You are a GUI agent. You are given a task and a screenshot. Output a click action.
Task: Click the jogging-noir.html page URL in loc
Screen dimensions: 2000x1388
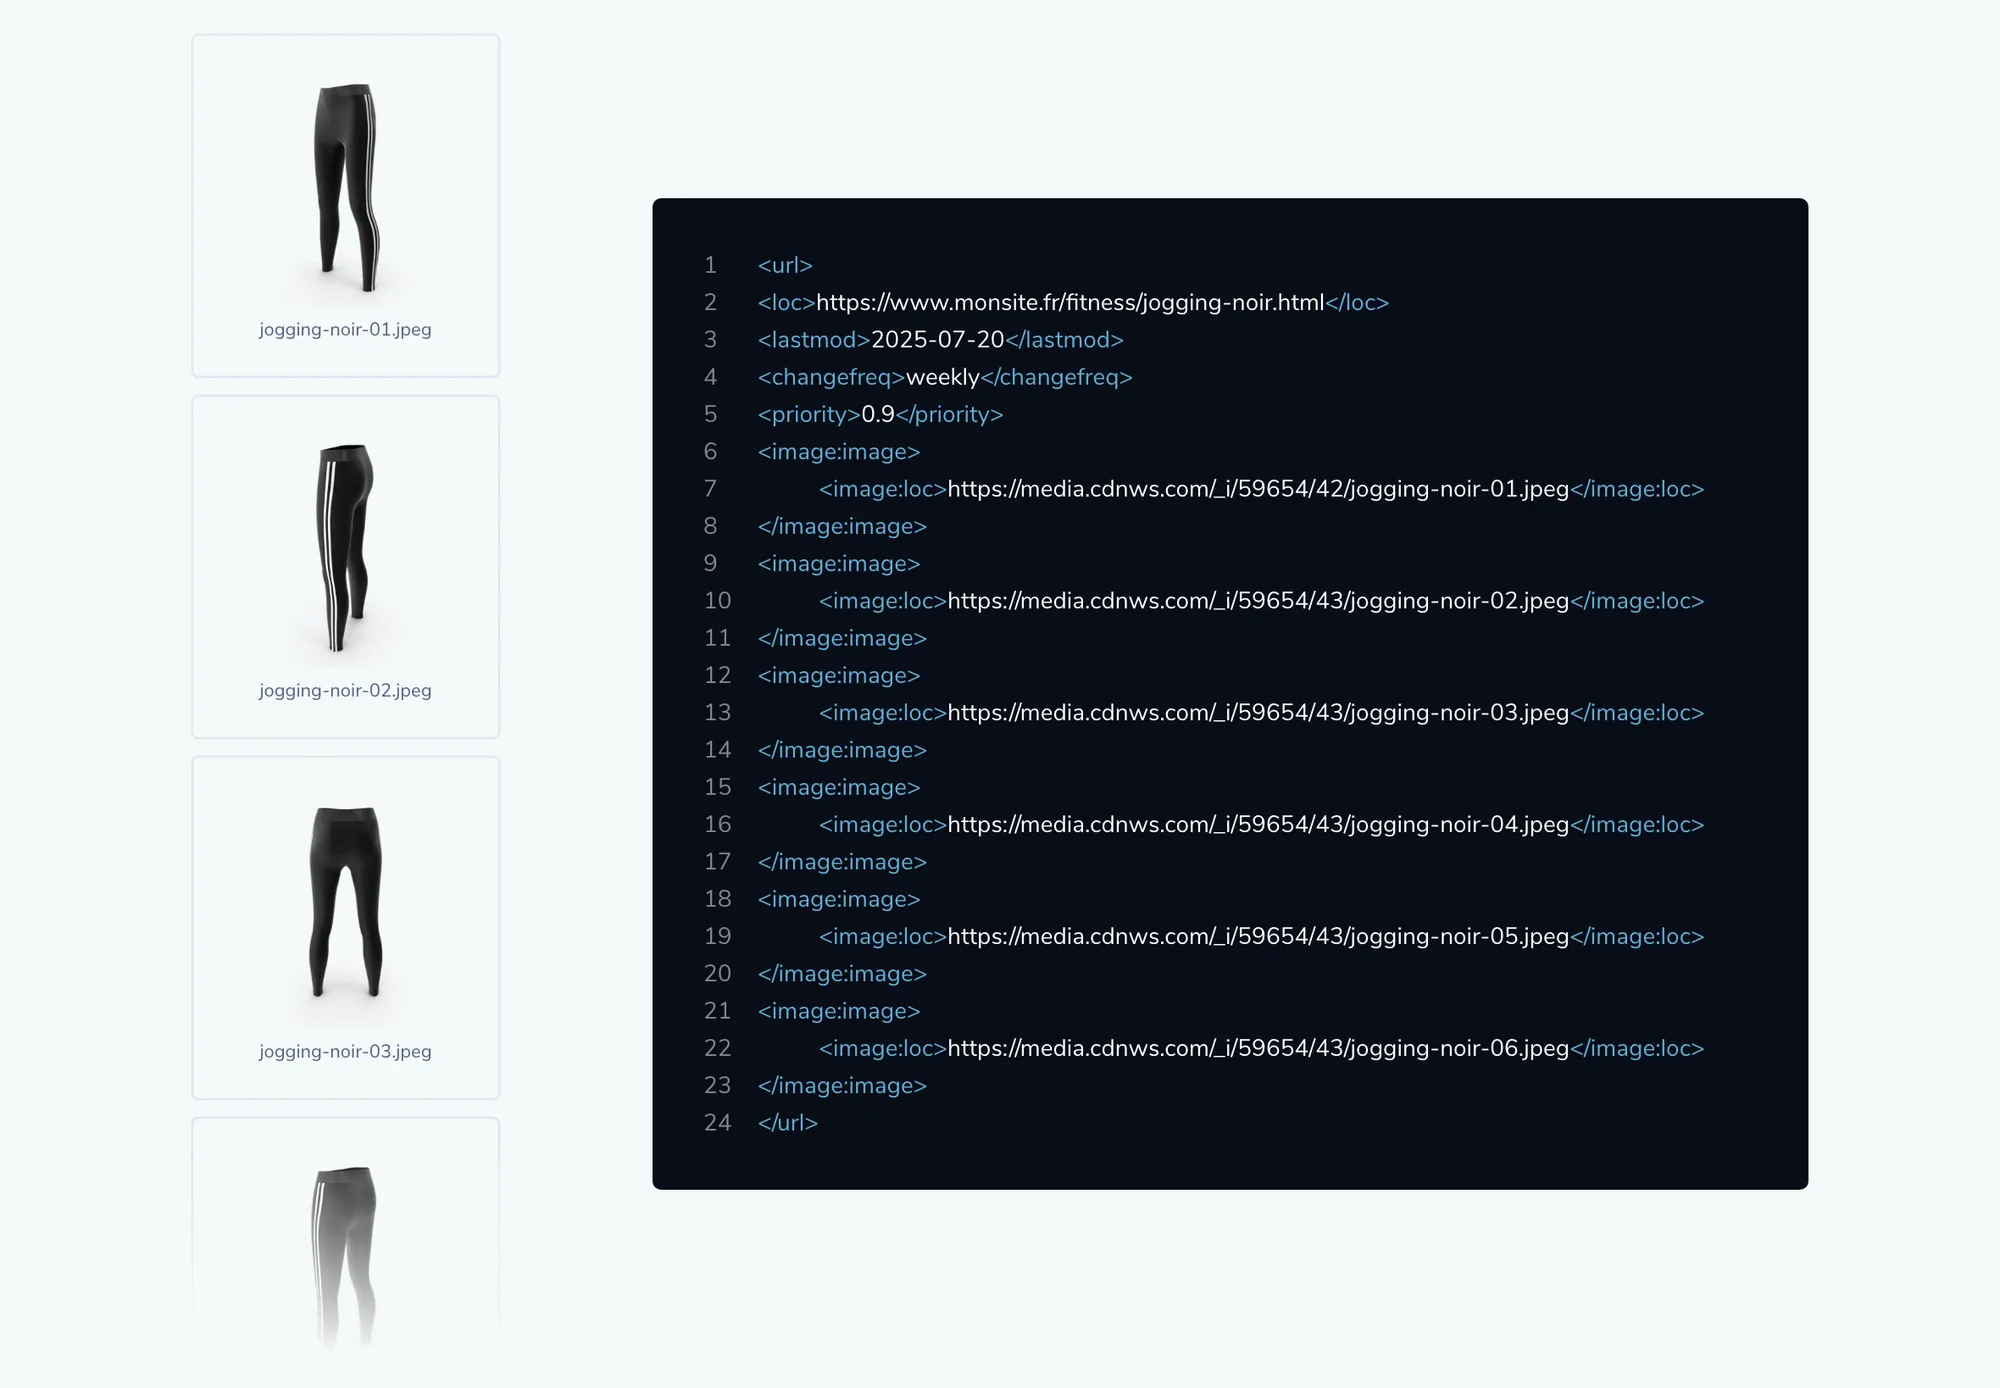(x=1070, y=302)
